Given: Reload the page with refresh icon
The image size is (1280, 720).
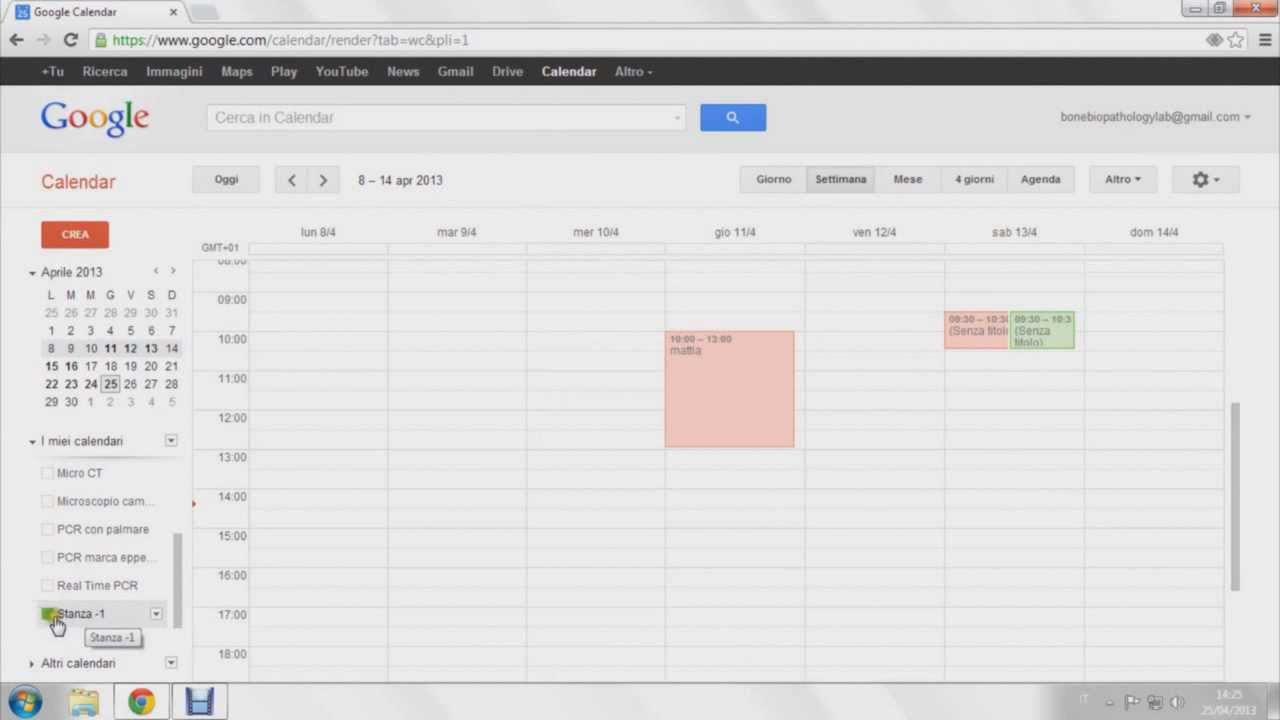Looking at the screenshot, I should [70, 40].
